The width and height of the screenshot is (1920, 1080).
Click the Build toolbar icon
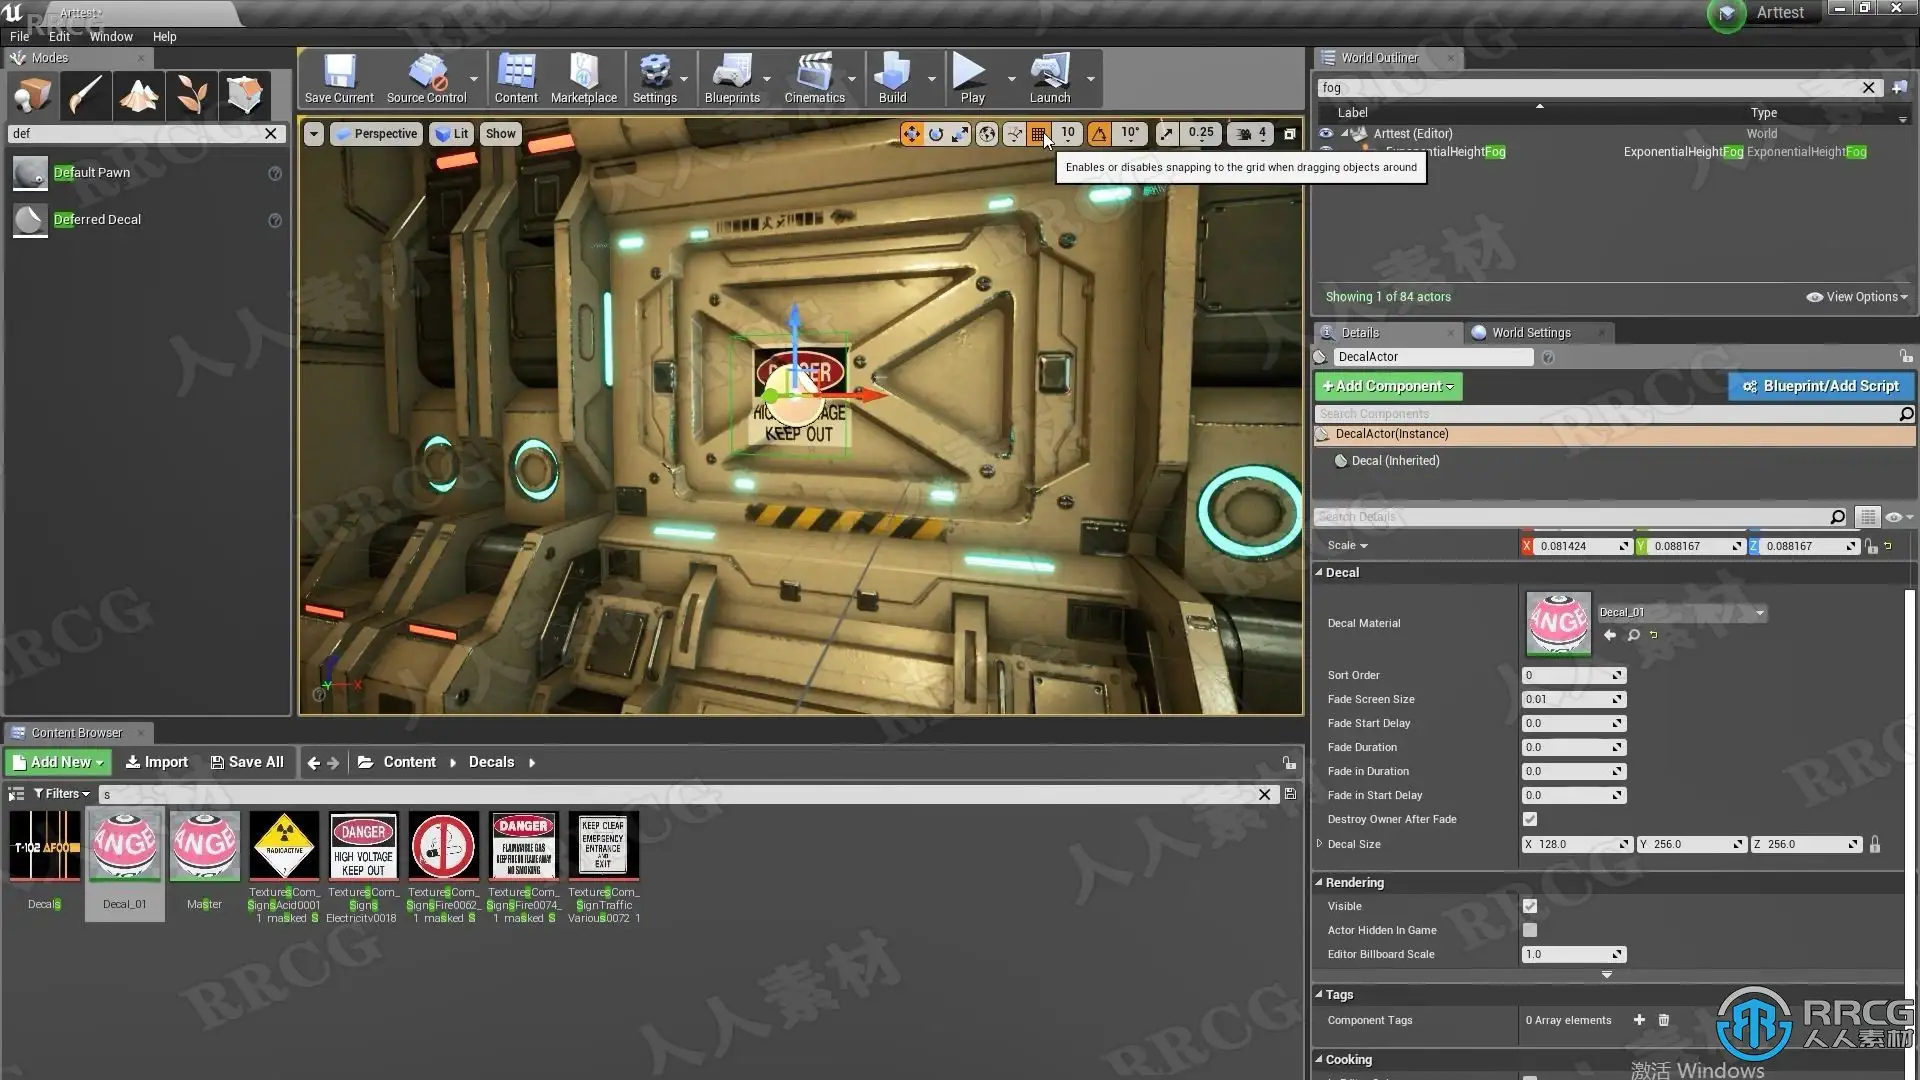(x=891, y=78)
